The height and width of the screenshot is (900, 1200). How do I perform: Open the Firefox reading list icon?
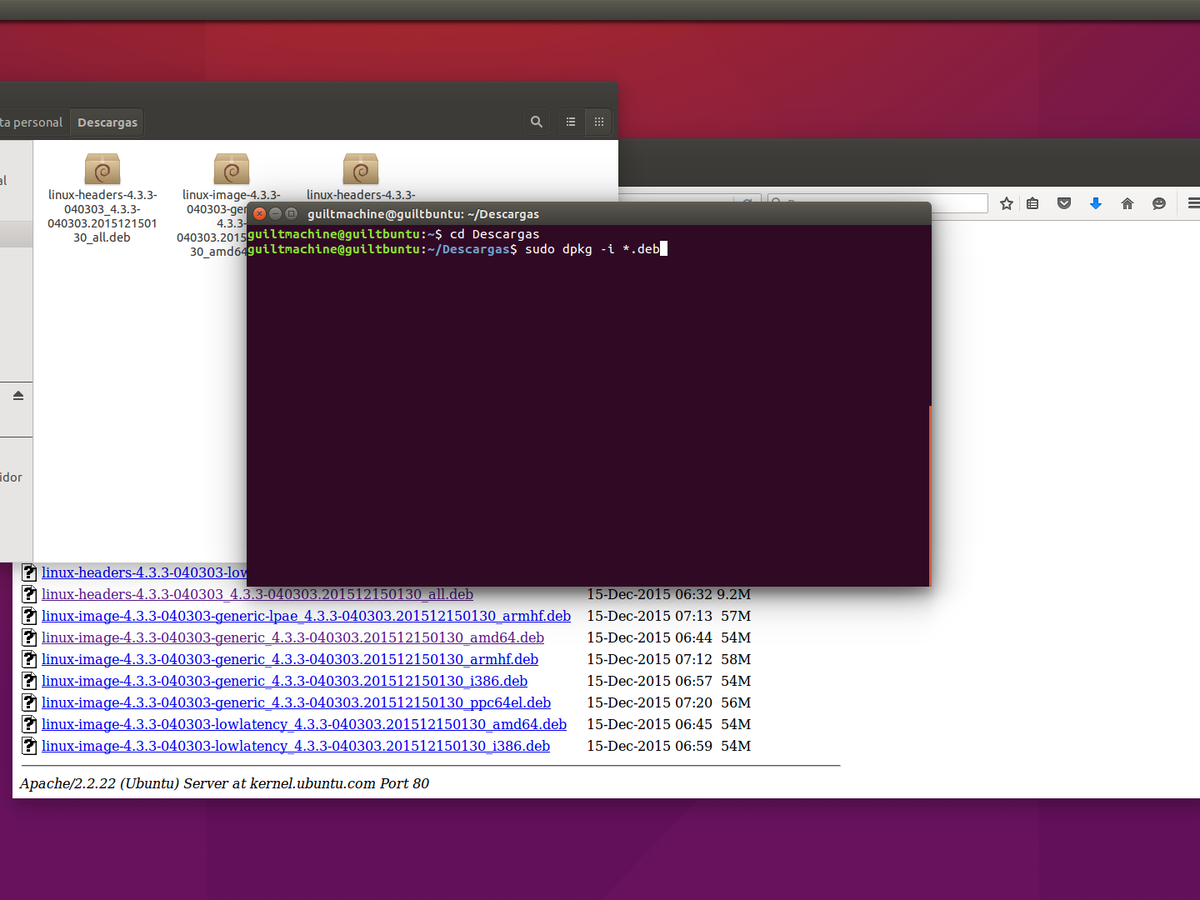tap(1032, 203)
